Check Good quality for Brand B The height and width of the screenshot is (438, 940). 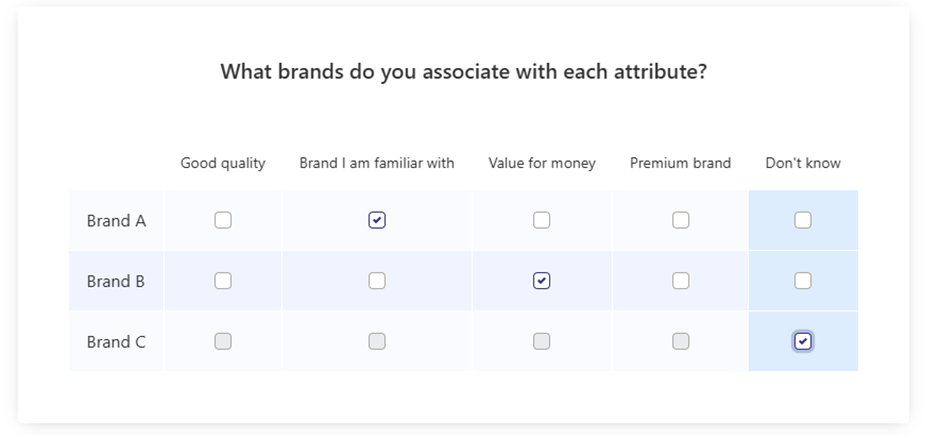[x=223, y=281]
